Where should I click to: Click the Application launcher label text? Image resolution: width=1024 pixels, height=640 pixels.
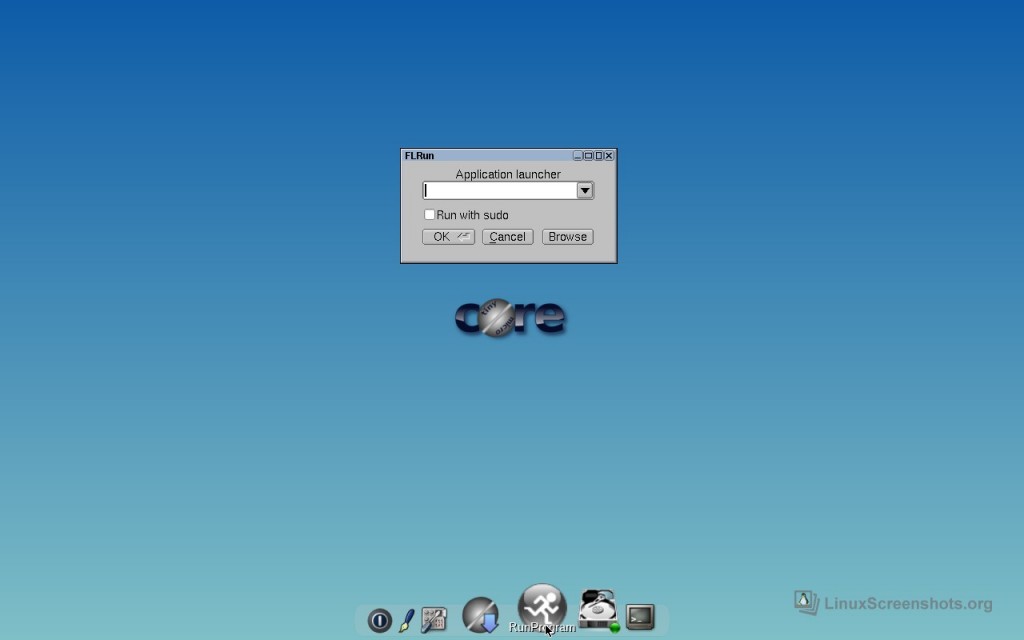(x=508, y=174)
